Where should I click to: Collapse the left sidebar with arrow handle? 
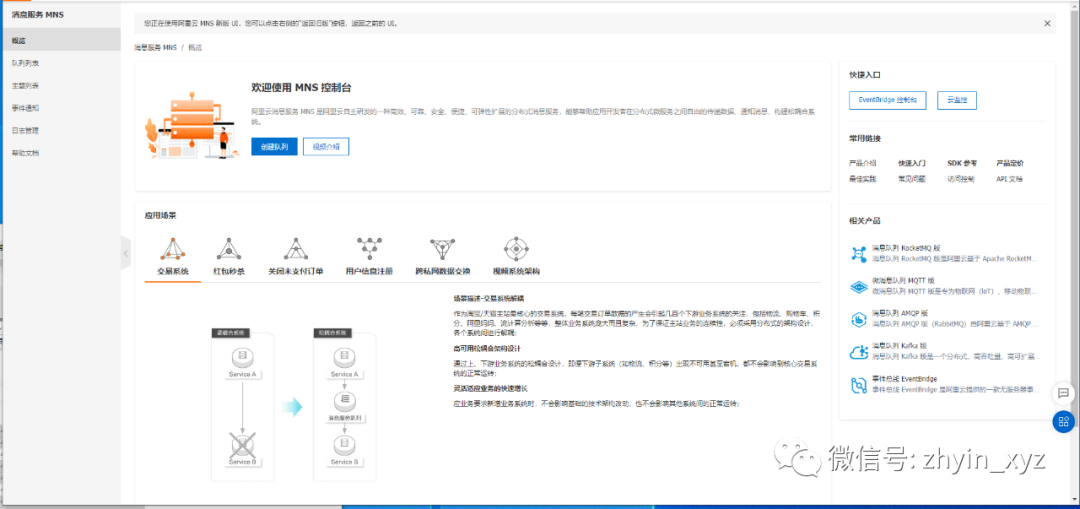coord(125,253)
